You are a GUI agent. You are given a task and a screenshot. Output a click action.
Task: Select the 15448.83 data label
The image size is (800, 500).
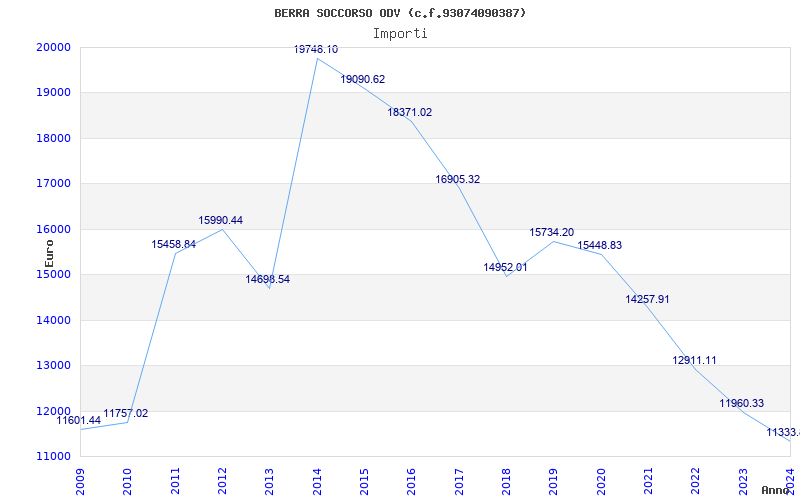click(x=599, y=245)
